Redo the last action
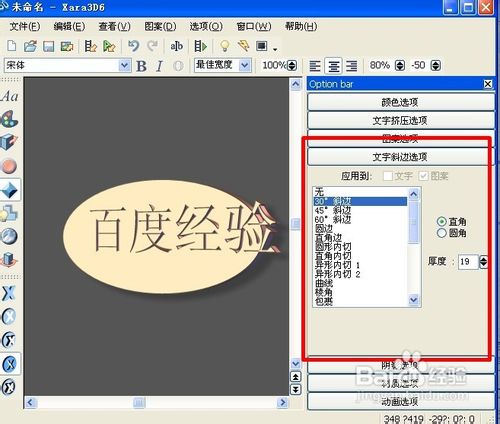The image size is (500, 424). pos(153,46)
